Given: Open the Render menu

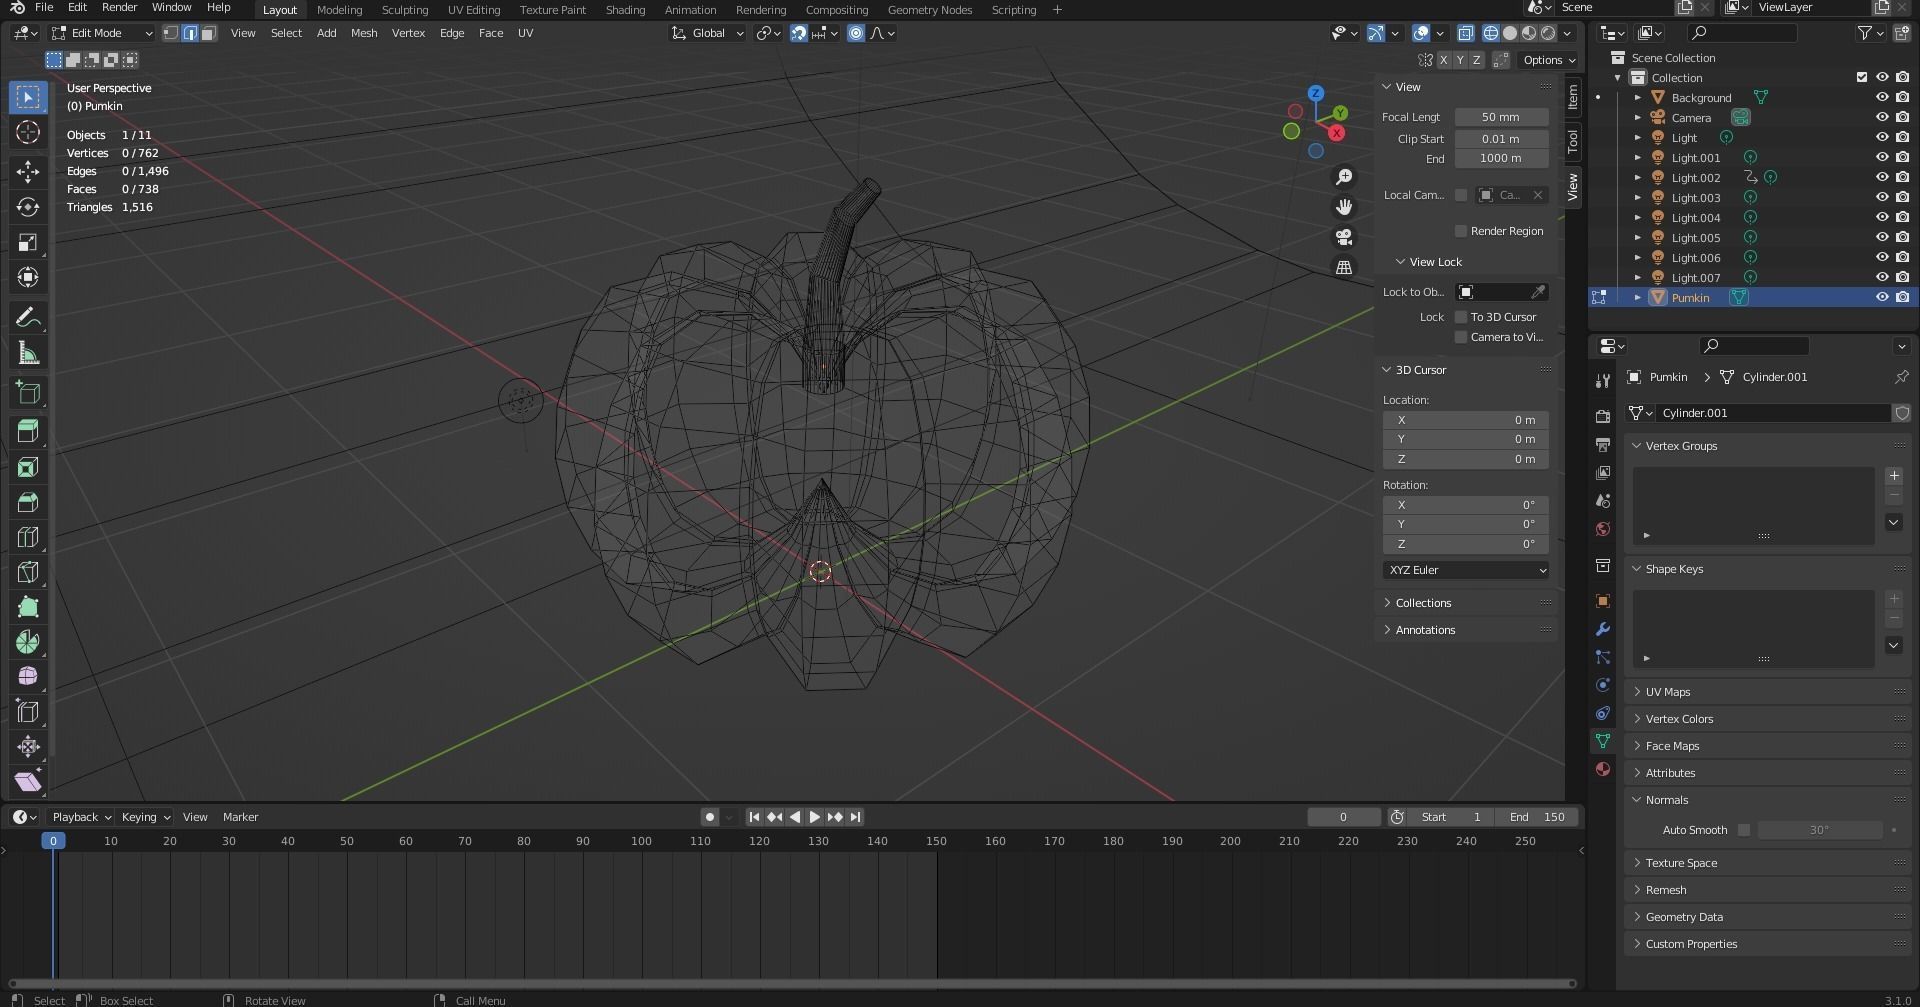Looking at the screenshot, I should 119,7.
